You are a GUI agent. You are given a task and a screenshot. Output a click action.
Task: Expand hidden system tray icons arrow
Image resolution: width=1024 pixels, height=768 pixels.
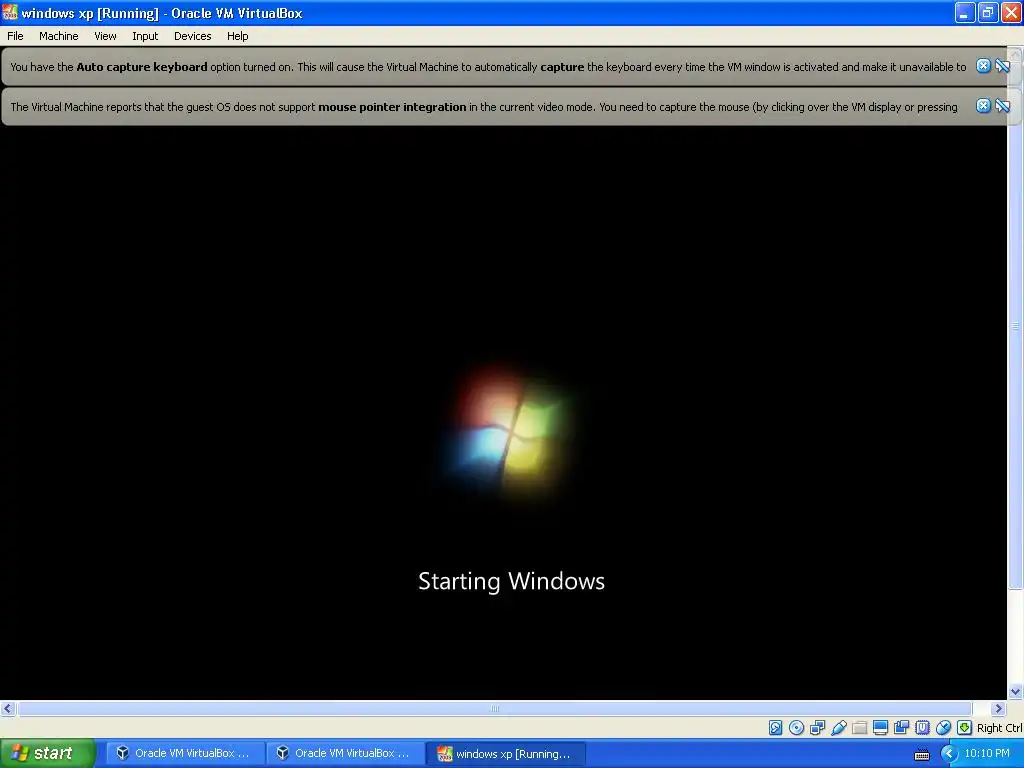[x=948, y=754]
